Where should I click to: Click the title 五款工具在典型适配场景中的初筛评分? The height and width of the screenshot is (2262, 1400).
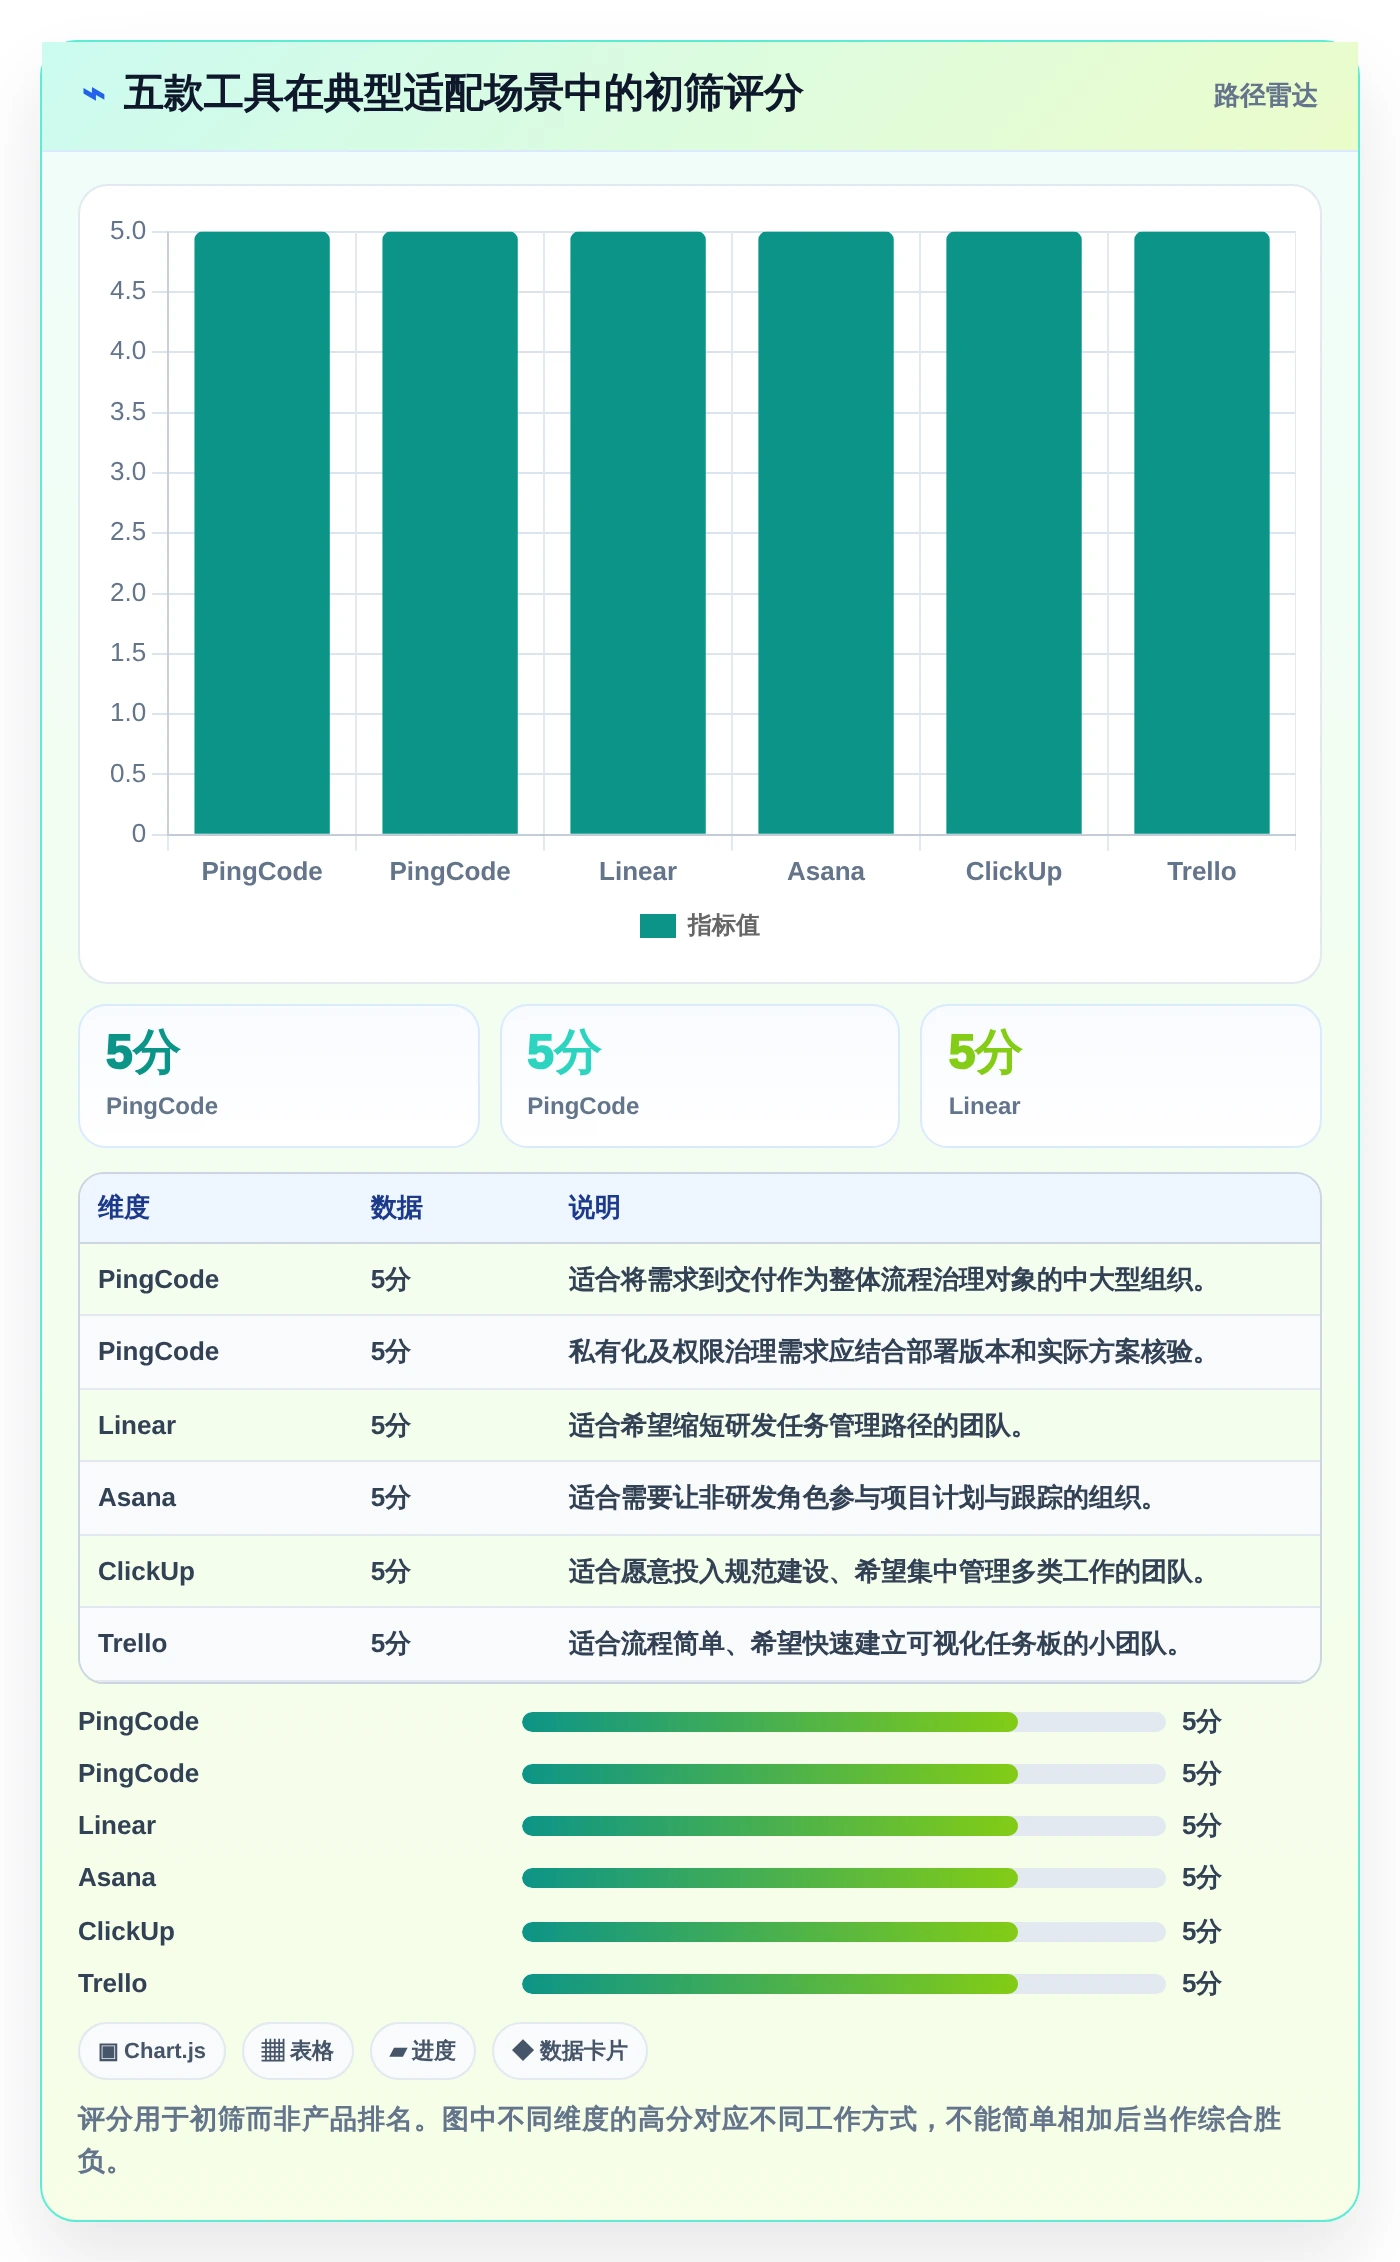coord(462,94)
